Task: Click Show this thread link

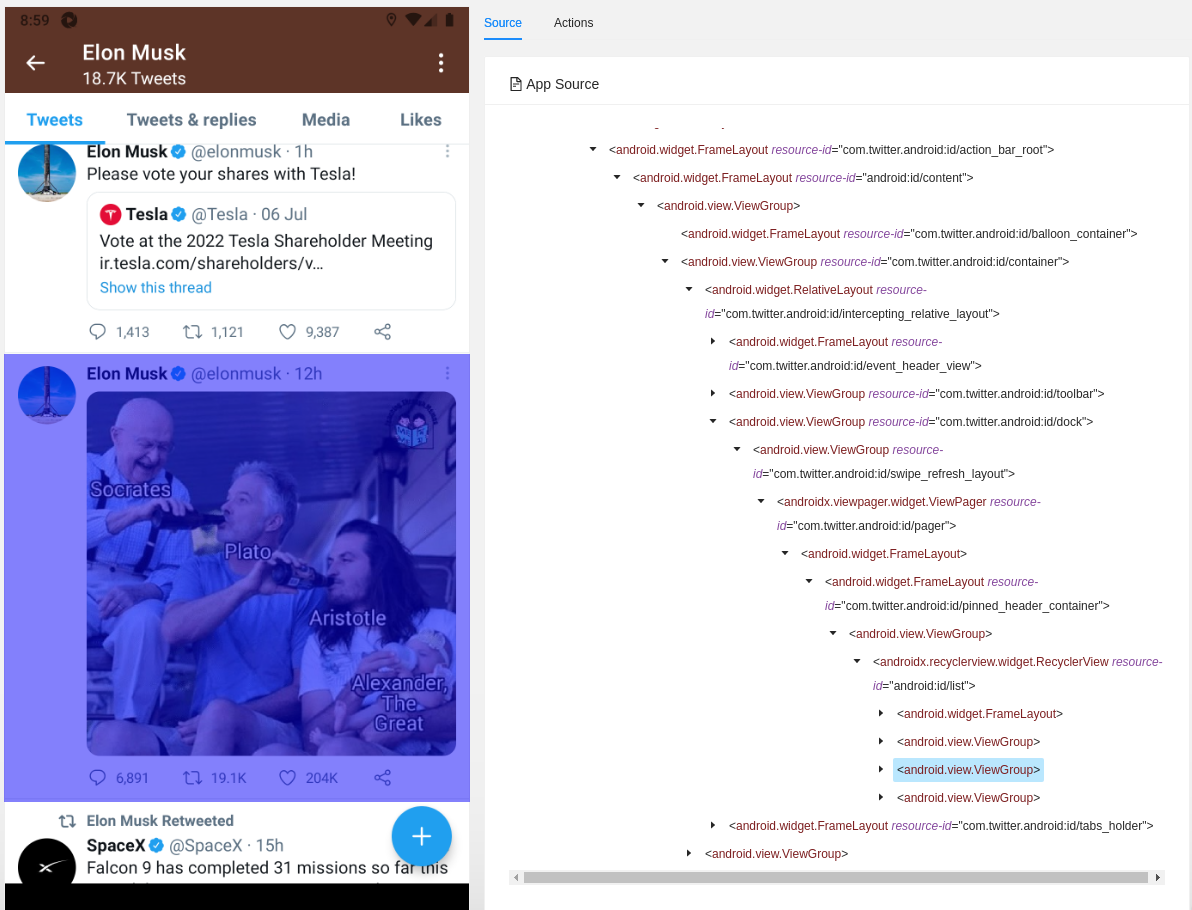Action: (x=156, y=287)
